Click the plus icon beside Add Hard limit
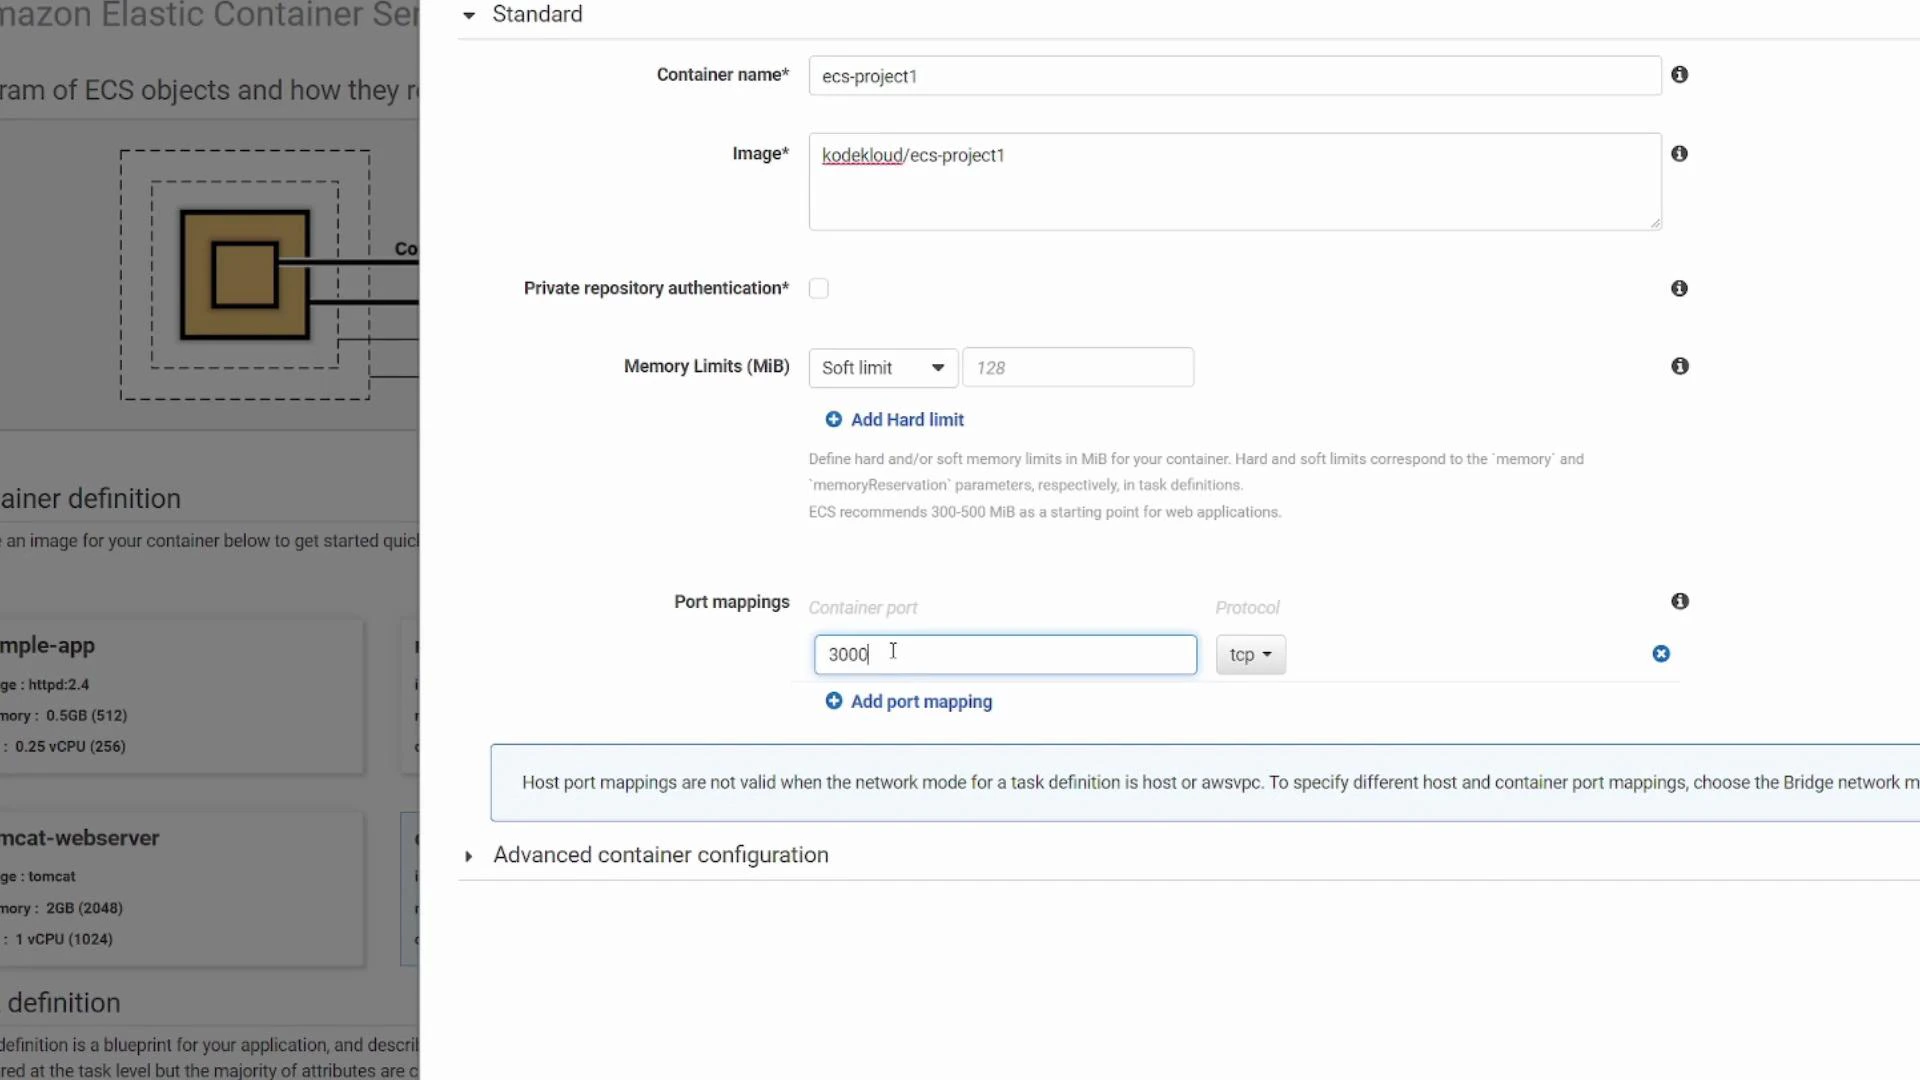The image size is (1920, 1080). (x=834, y=419)
